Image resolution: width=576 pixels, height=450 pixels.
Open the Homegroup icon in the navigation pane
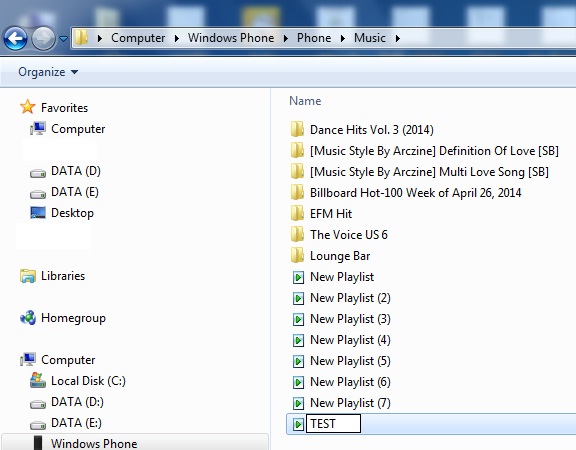28,318
